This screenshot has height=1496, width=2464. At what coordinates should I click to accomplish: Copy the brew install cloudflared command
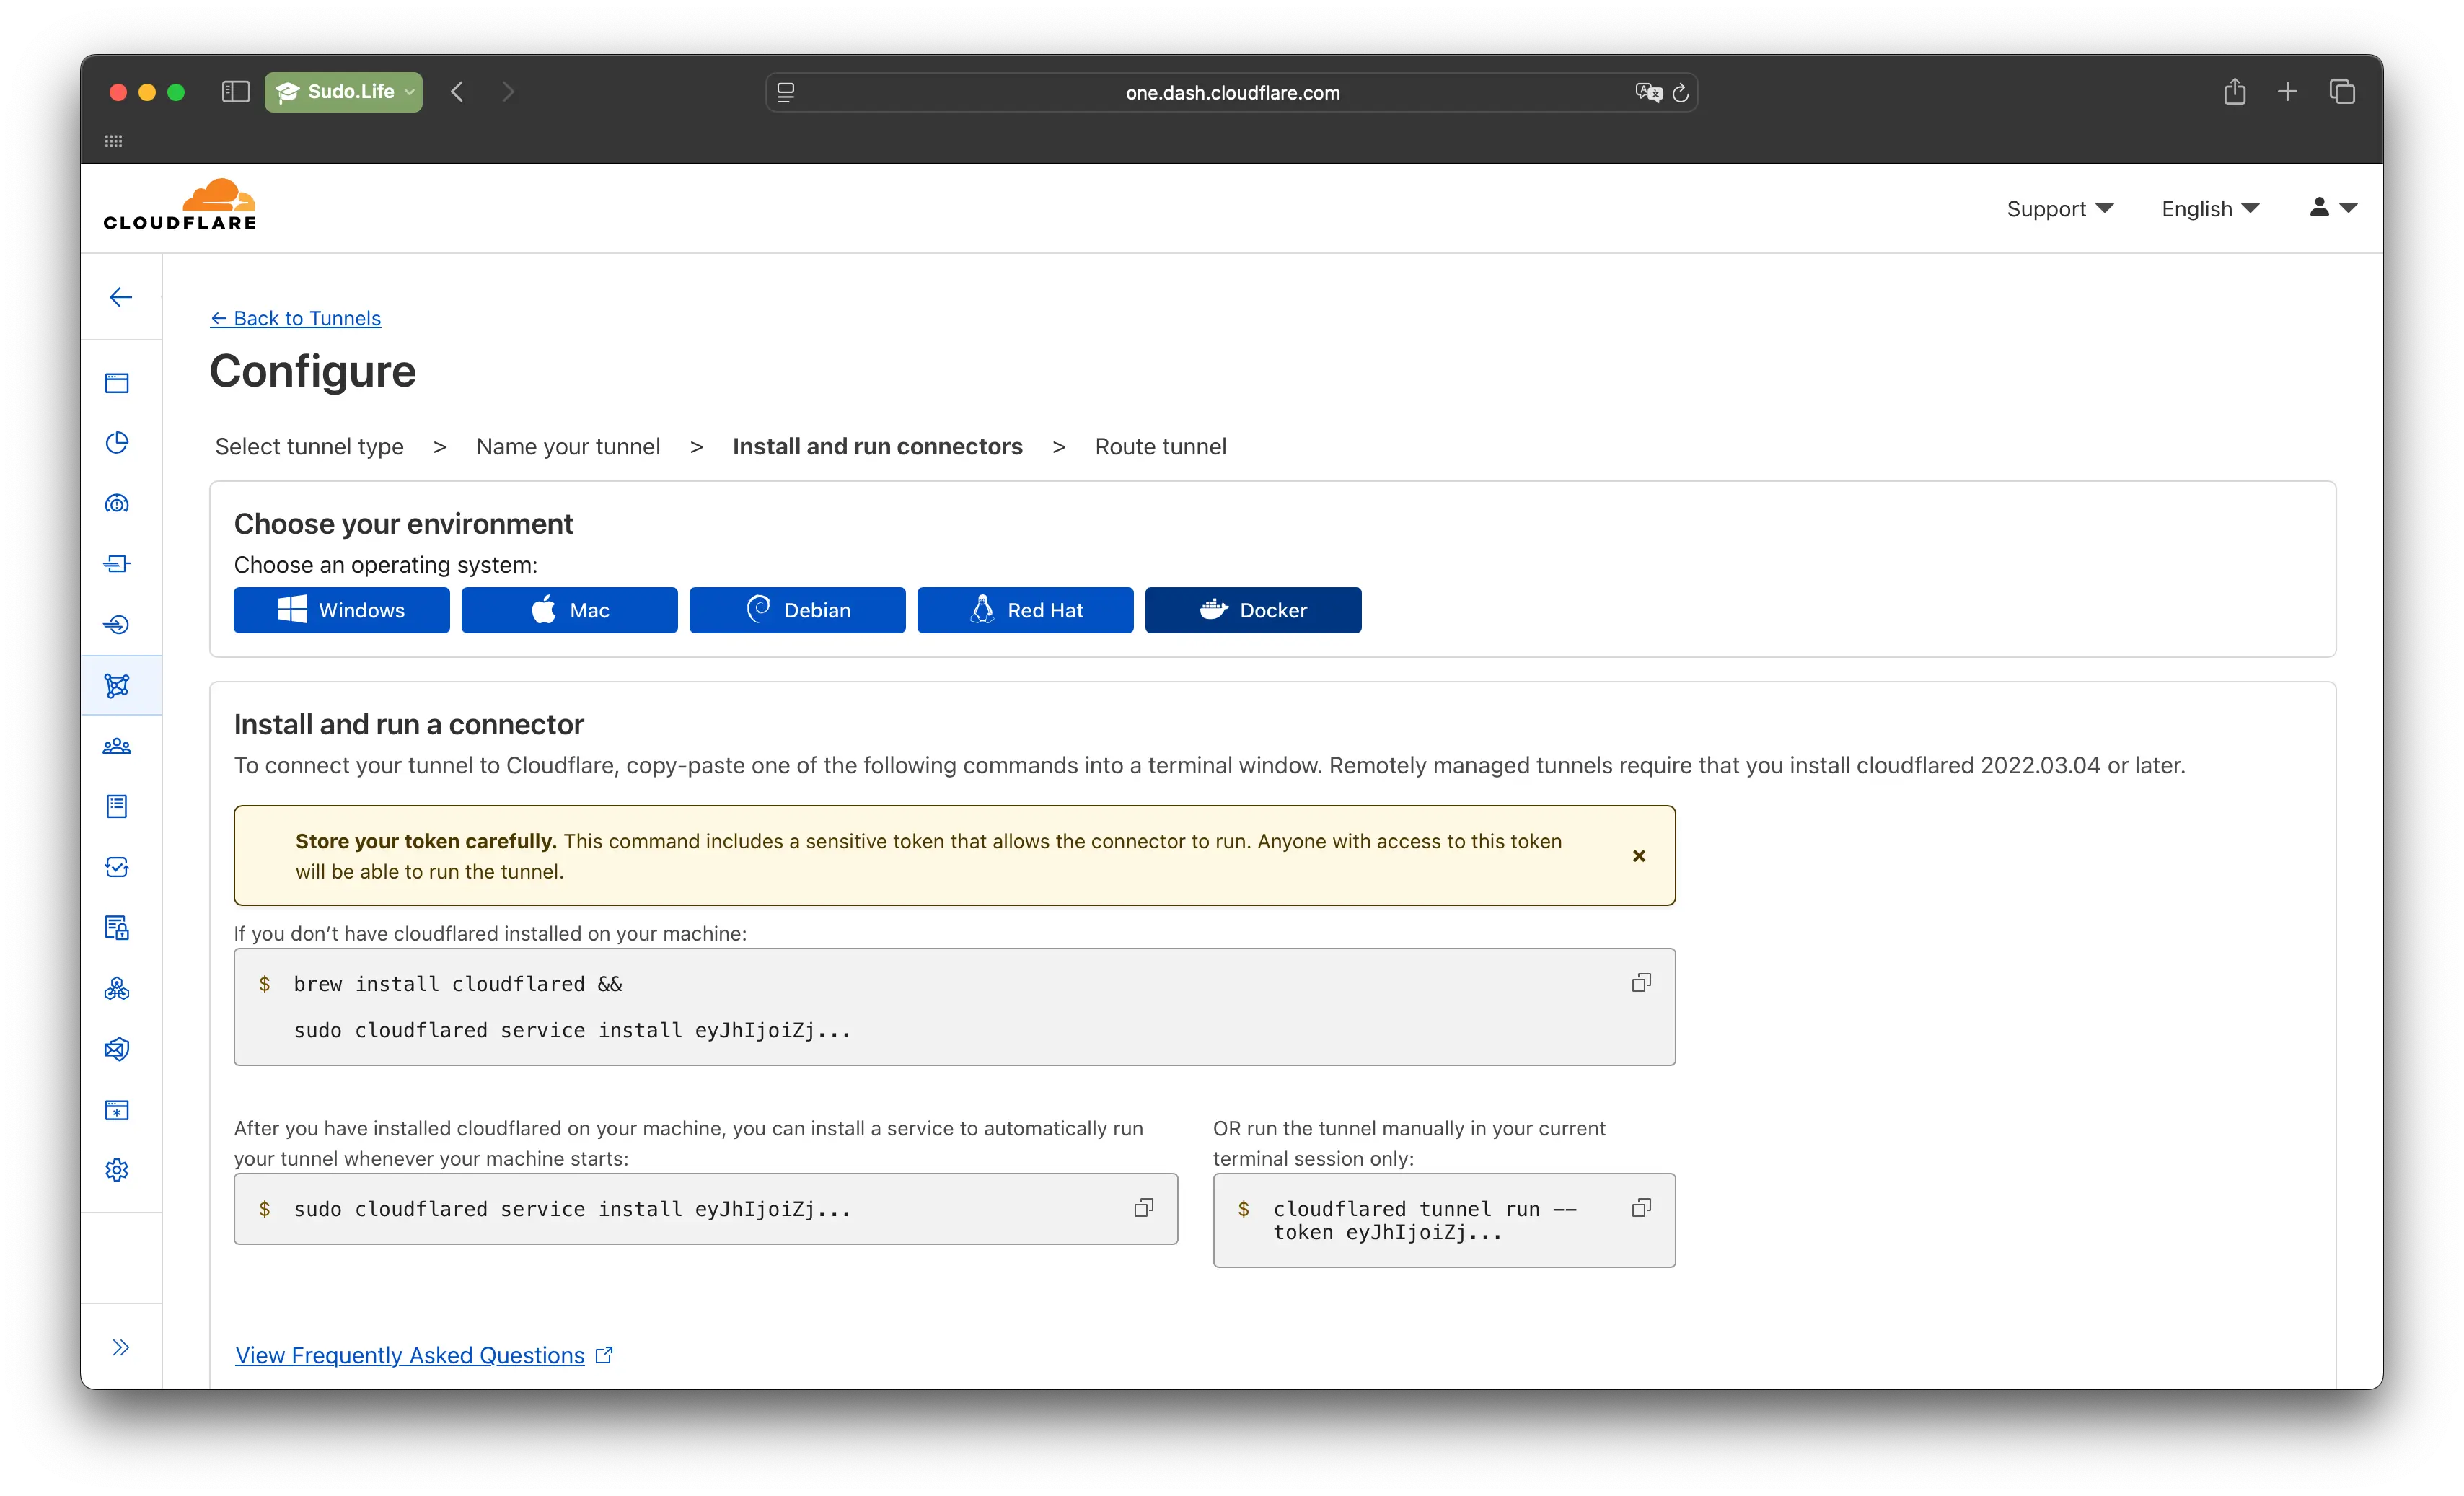[1640, 982]
